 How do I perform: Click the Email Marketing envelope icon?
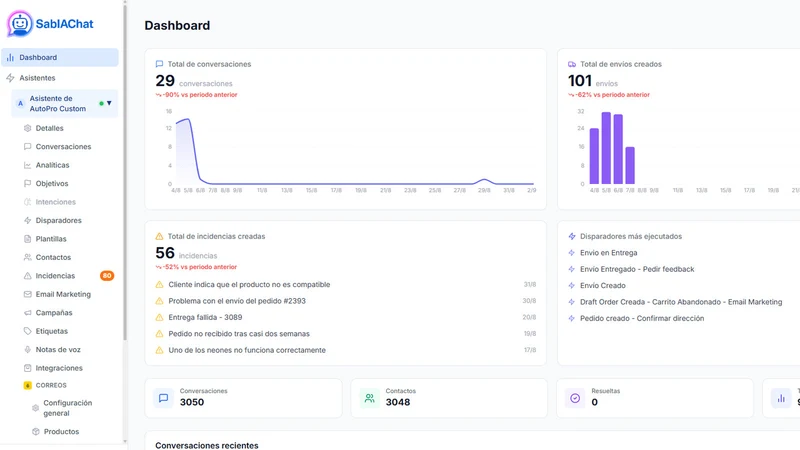[x=28, y=294]
